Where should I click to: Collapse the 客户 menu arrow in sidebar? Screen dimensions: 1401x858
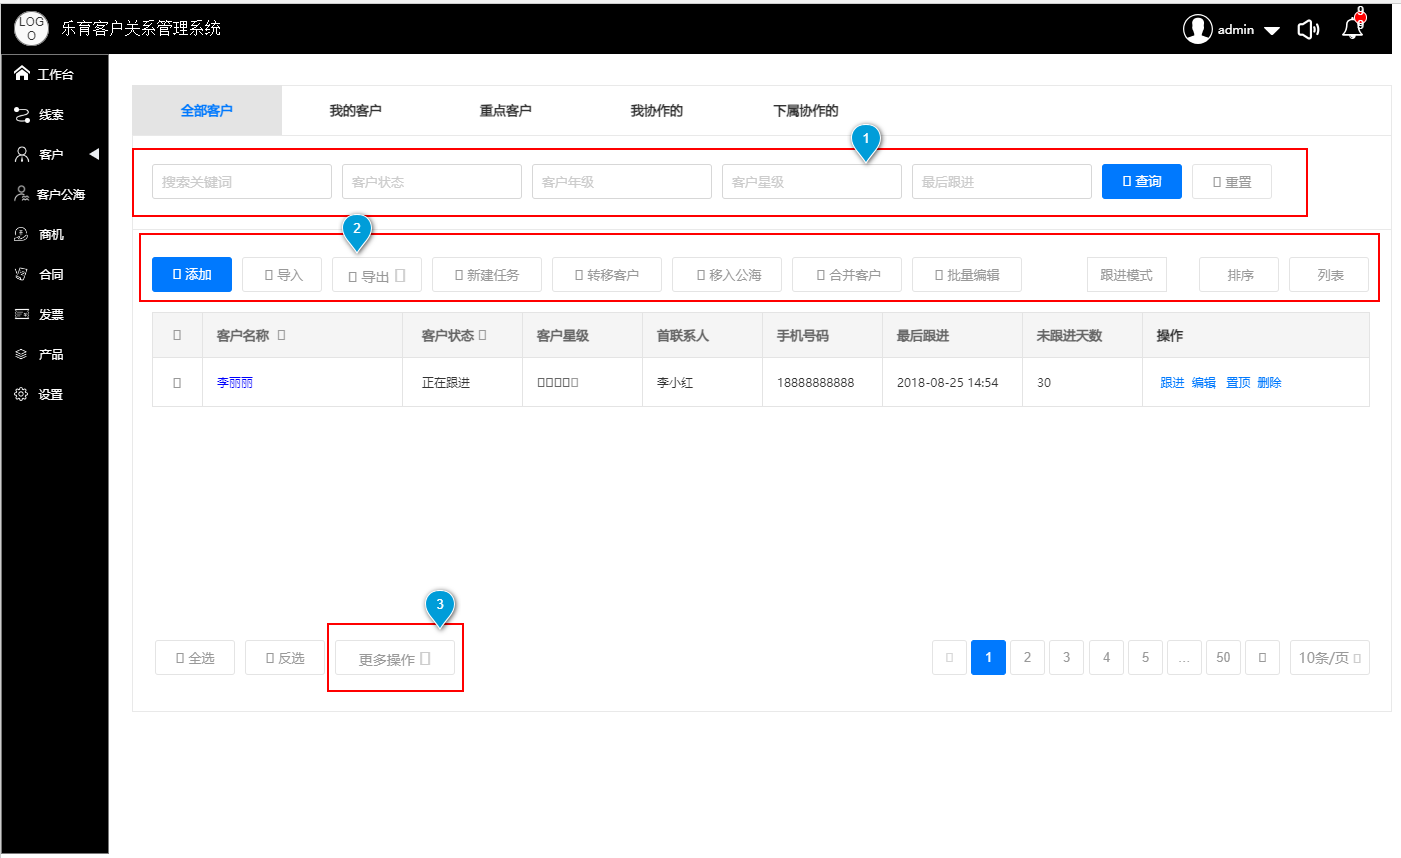coord(94,154)
